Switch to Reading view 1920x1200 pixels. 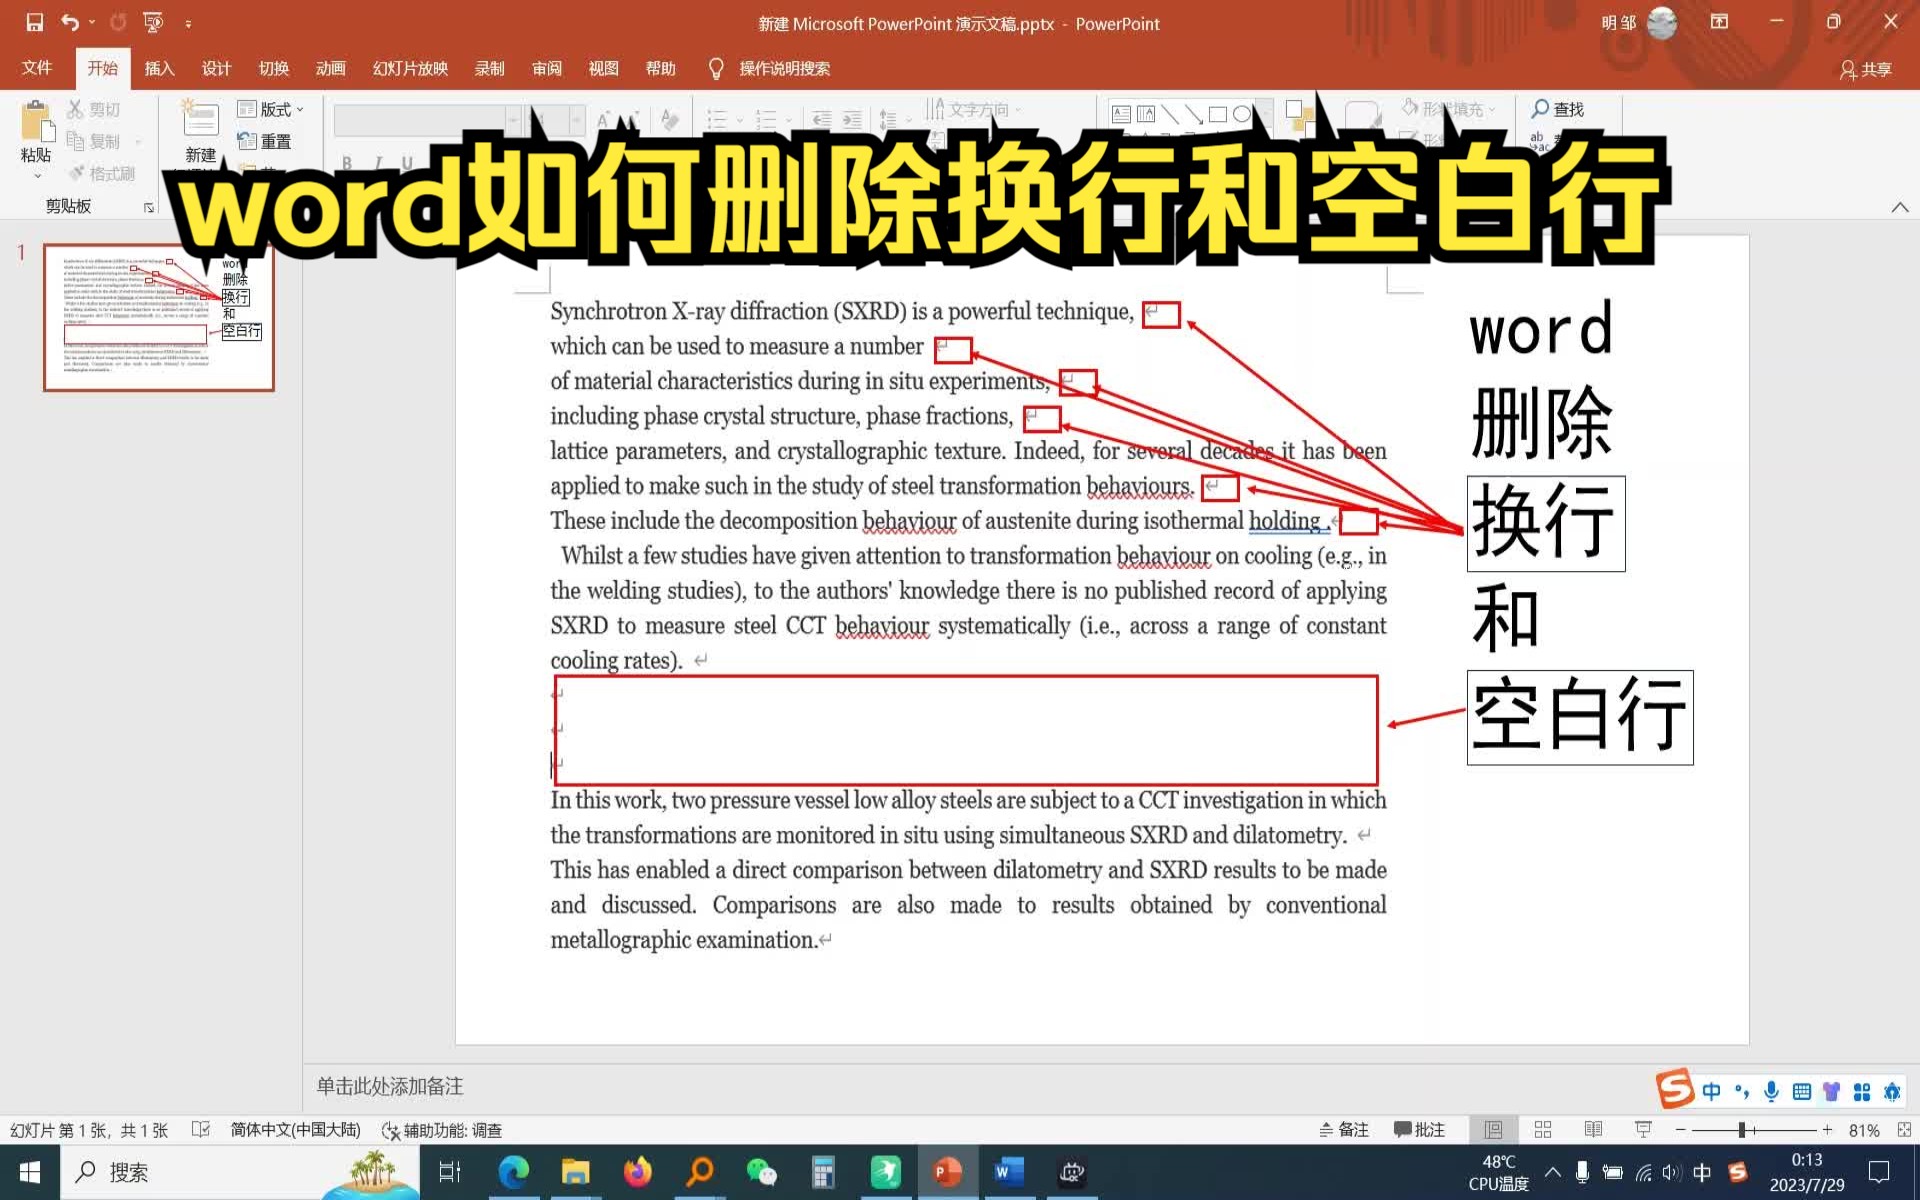(x=1593, y=1129)
